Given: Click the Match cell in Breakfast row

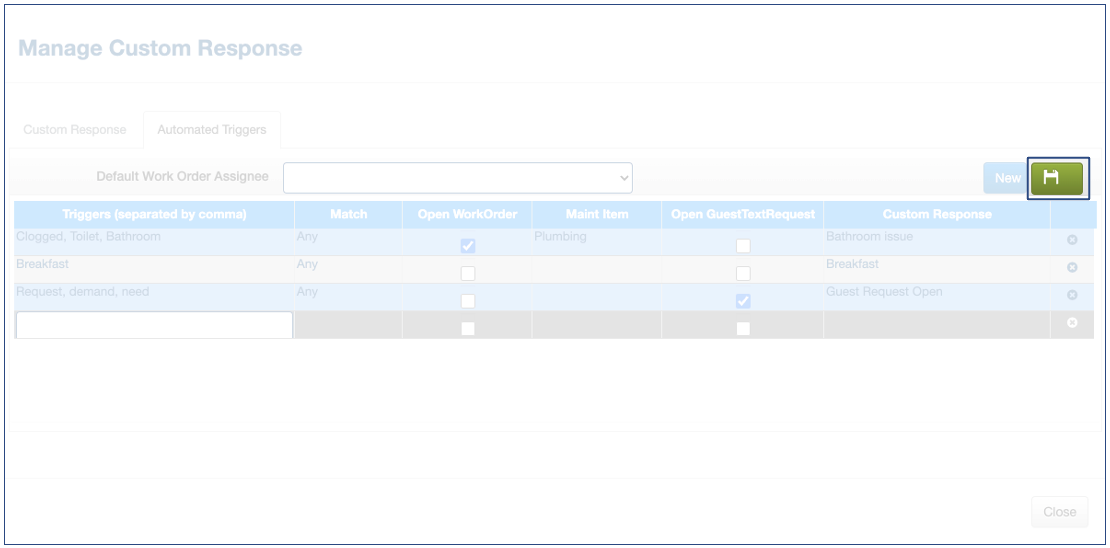Looking at the screenshot, I should (348, 268).
